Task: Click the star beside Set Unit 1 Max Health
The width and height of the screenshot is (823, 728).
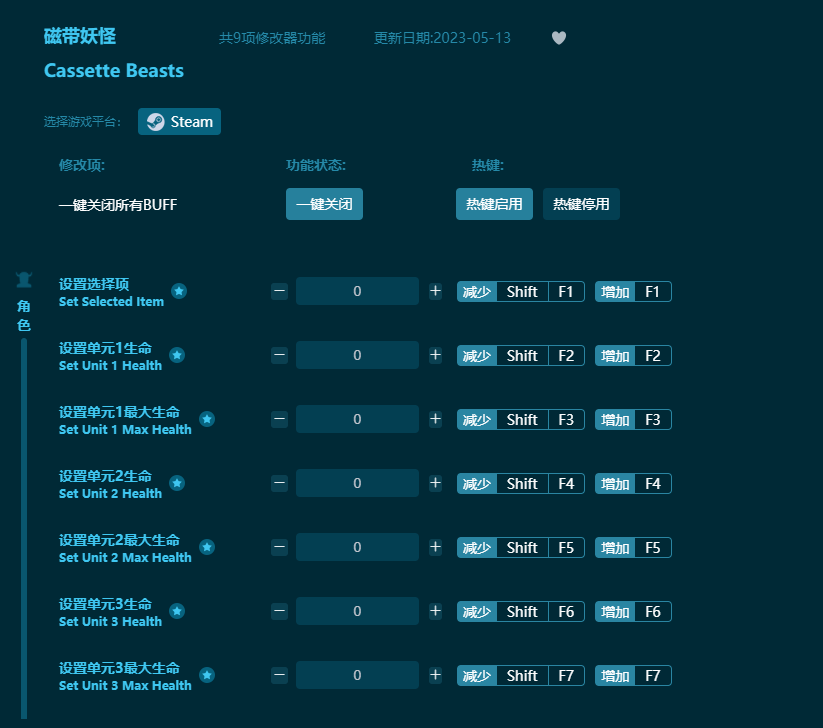Action: coord(207,420)
